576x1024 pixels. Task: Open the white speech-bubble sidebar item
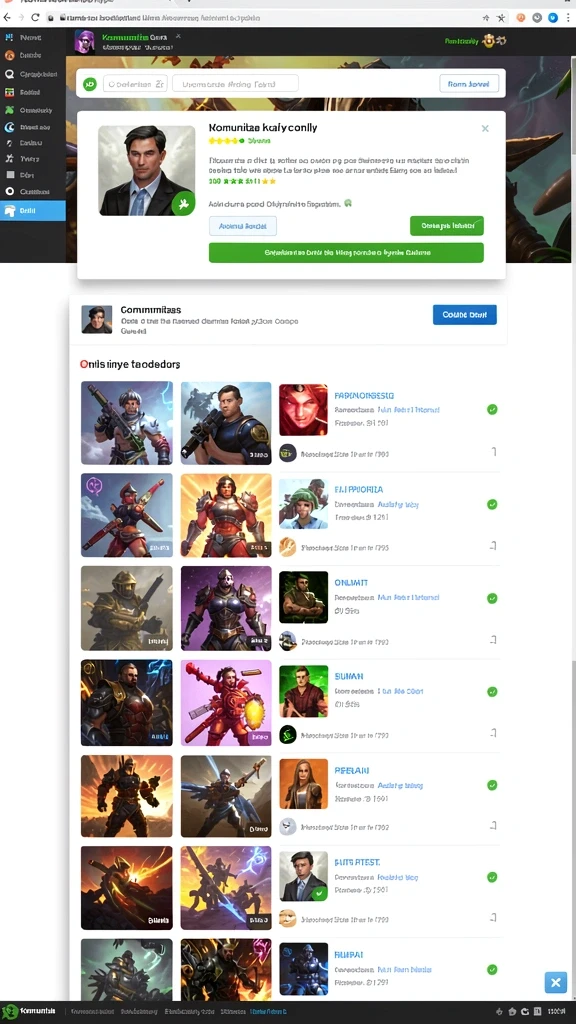tap(10, 74)
